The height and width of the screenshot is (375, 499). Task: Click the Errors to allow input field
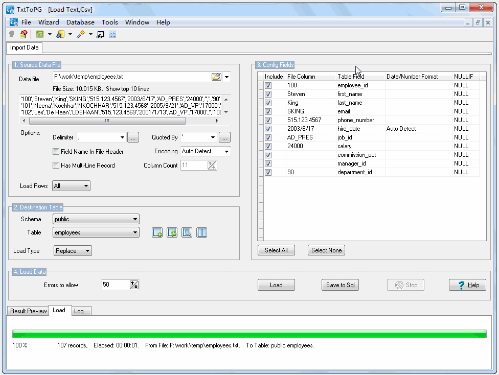pyautogui.click(x=116, y=285)
